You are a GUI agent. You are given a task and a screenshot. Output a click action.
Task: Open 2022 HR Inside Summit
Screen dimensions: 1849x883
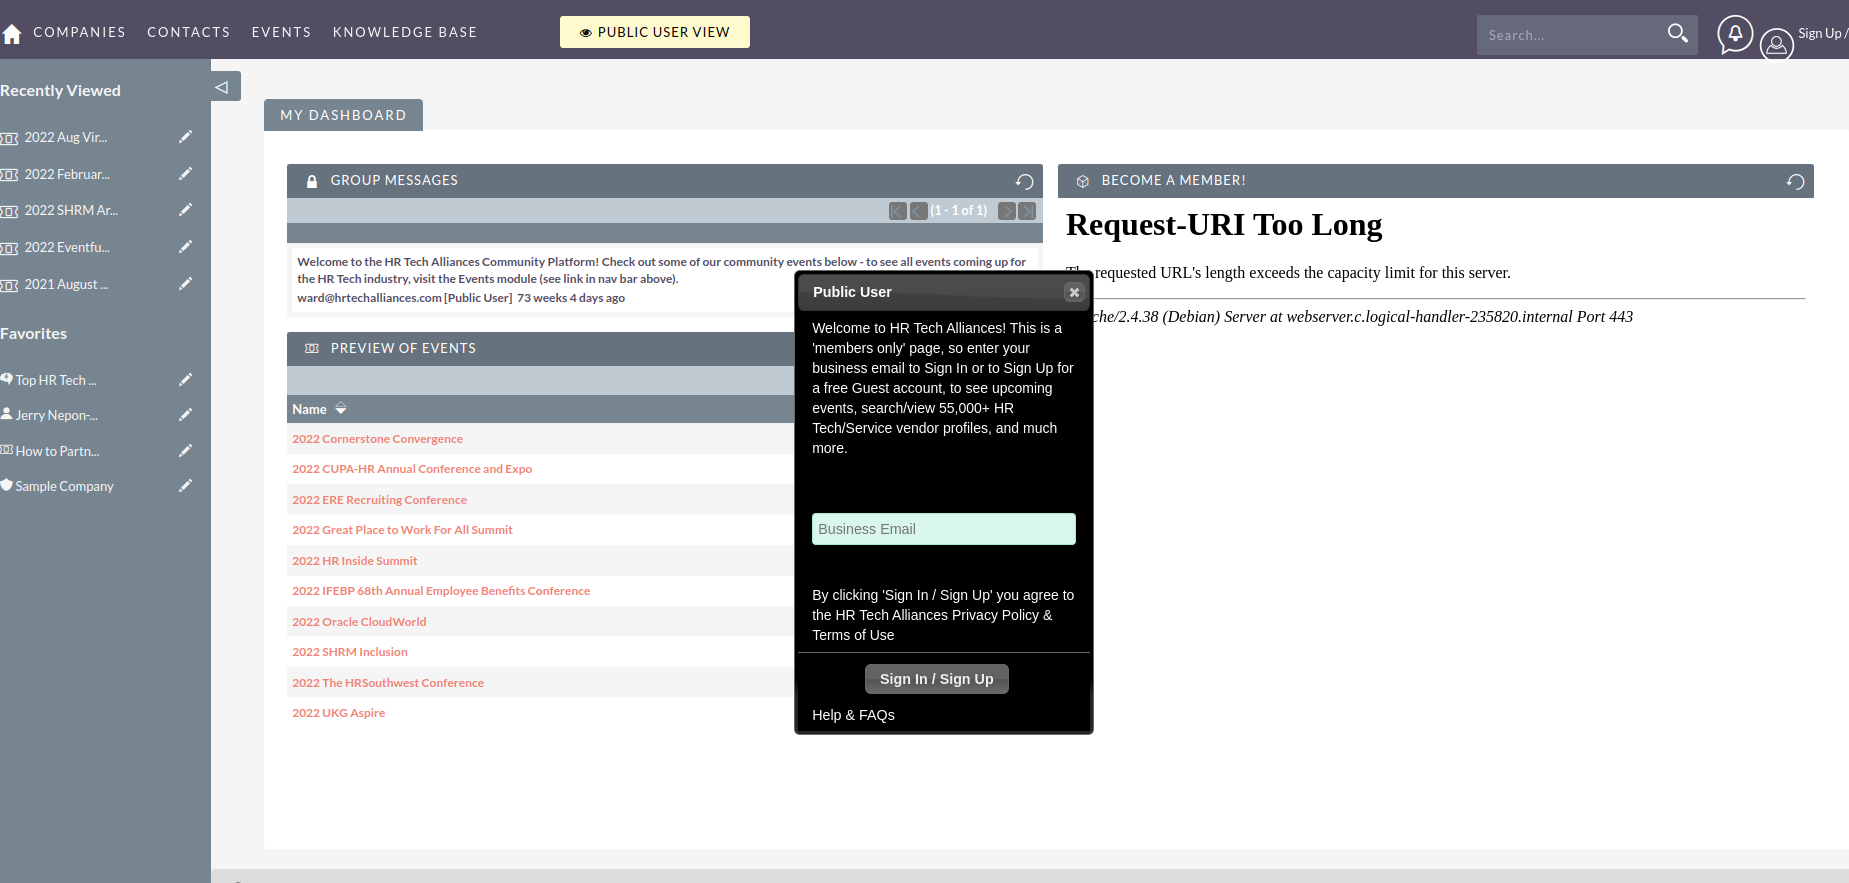[x=355, y=561]
